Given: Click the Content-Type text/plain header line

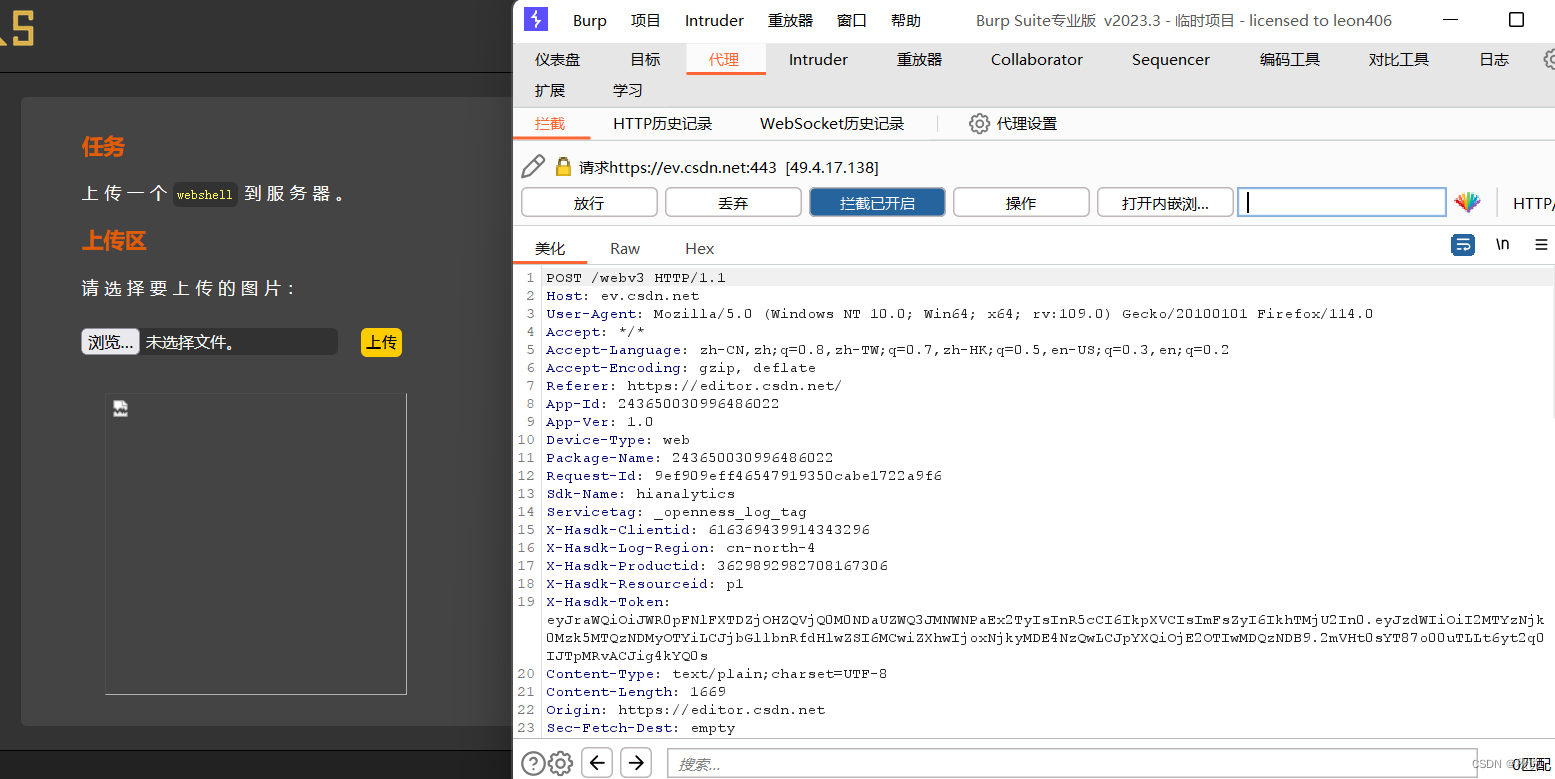Looking at the screenshot, I should click(x=716, y=673).
